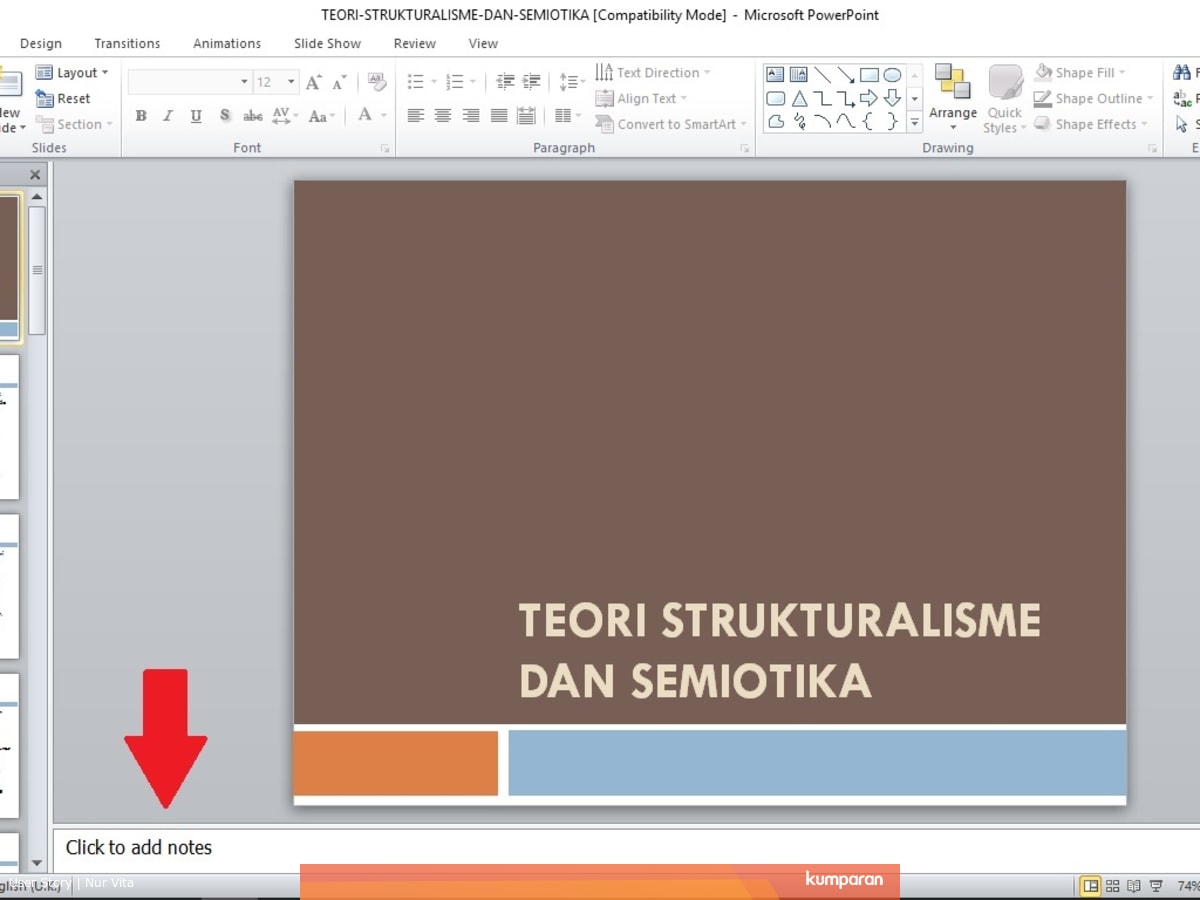
Task: Open the font size dropdown
Action: point(291,82)
